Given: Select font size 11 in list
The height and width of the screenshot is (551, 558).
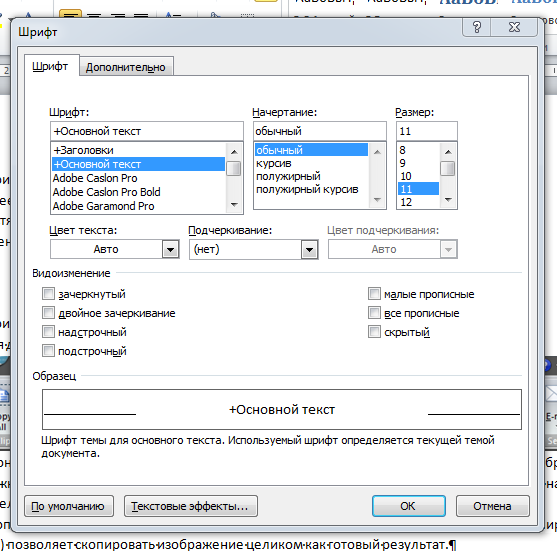Looking at the screenshot, I should [418, 189].
